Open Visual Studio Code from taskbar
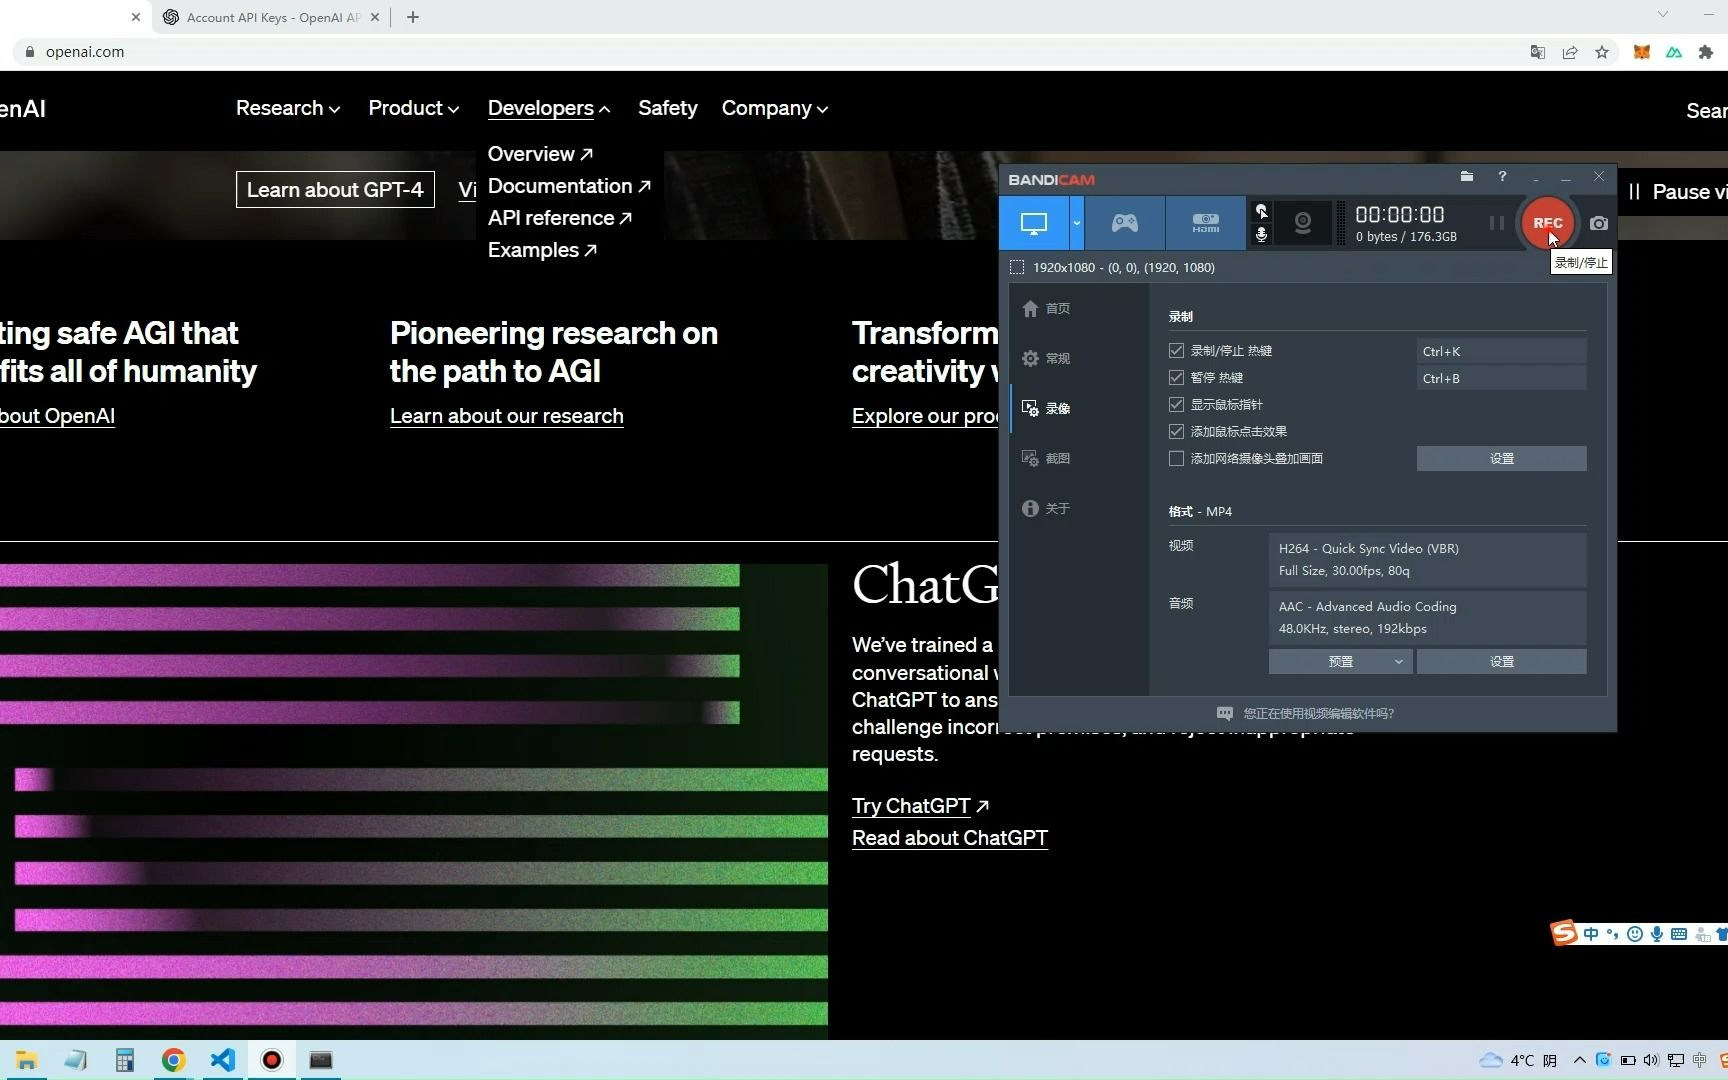This screenshot has height=1080, width=1728. tap(223, 1060)
